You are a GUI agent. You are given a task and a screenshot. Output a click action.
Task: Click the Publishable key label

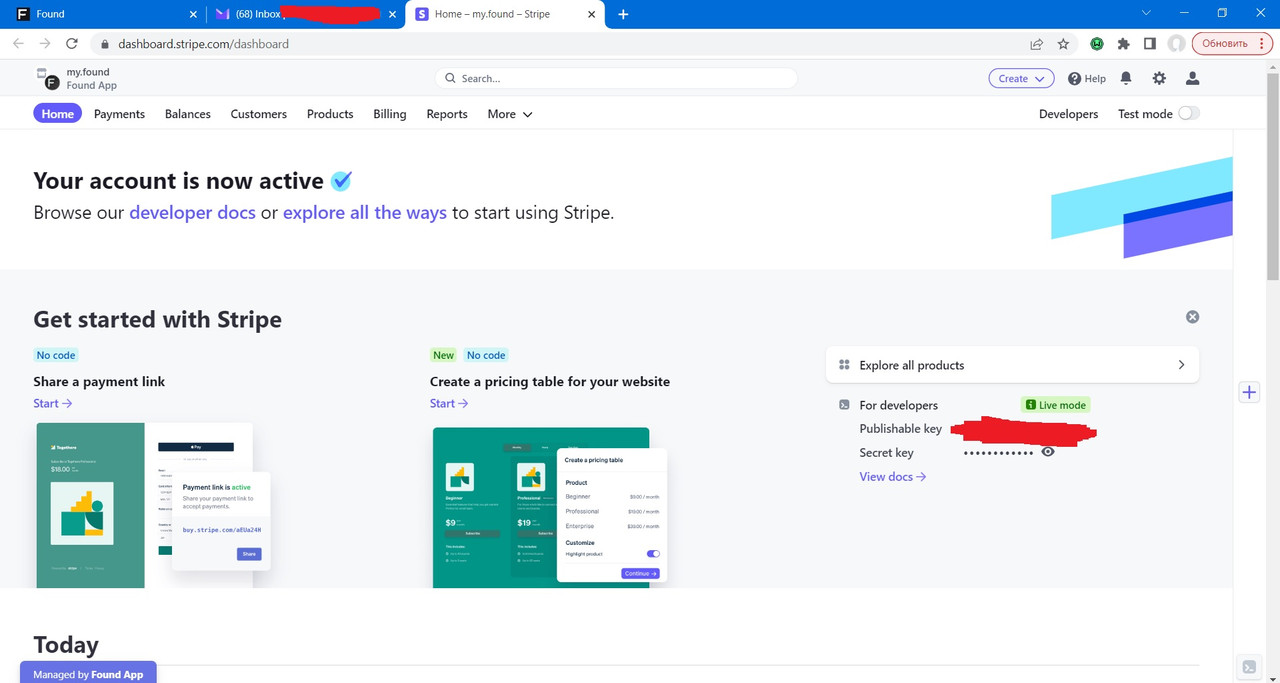coord(900,428)
